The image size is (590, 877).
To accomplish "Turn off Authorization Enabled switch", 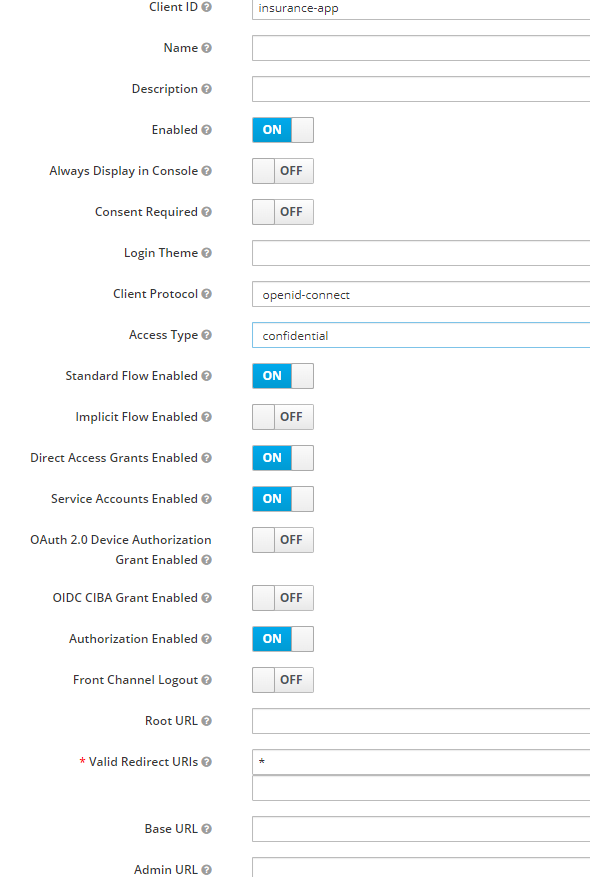I will 283,639.
